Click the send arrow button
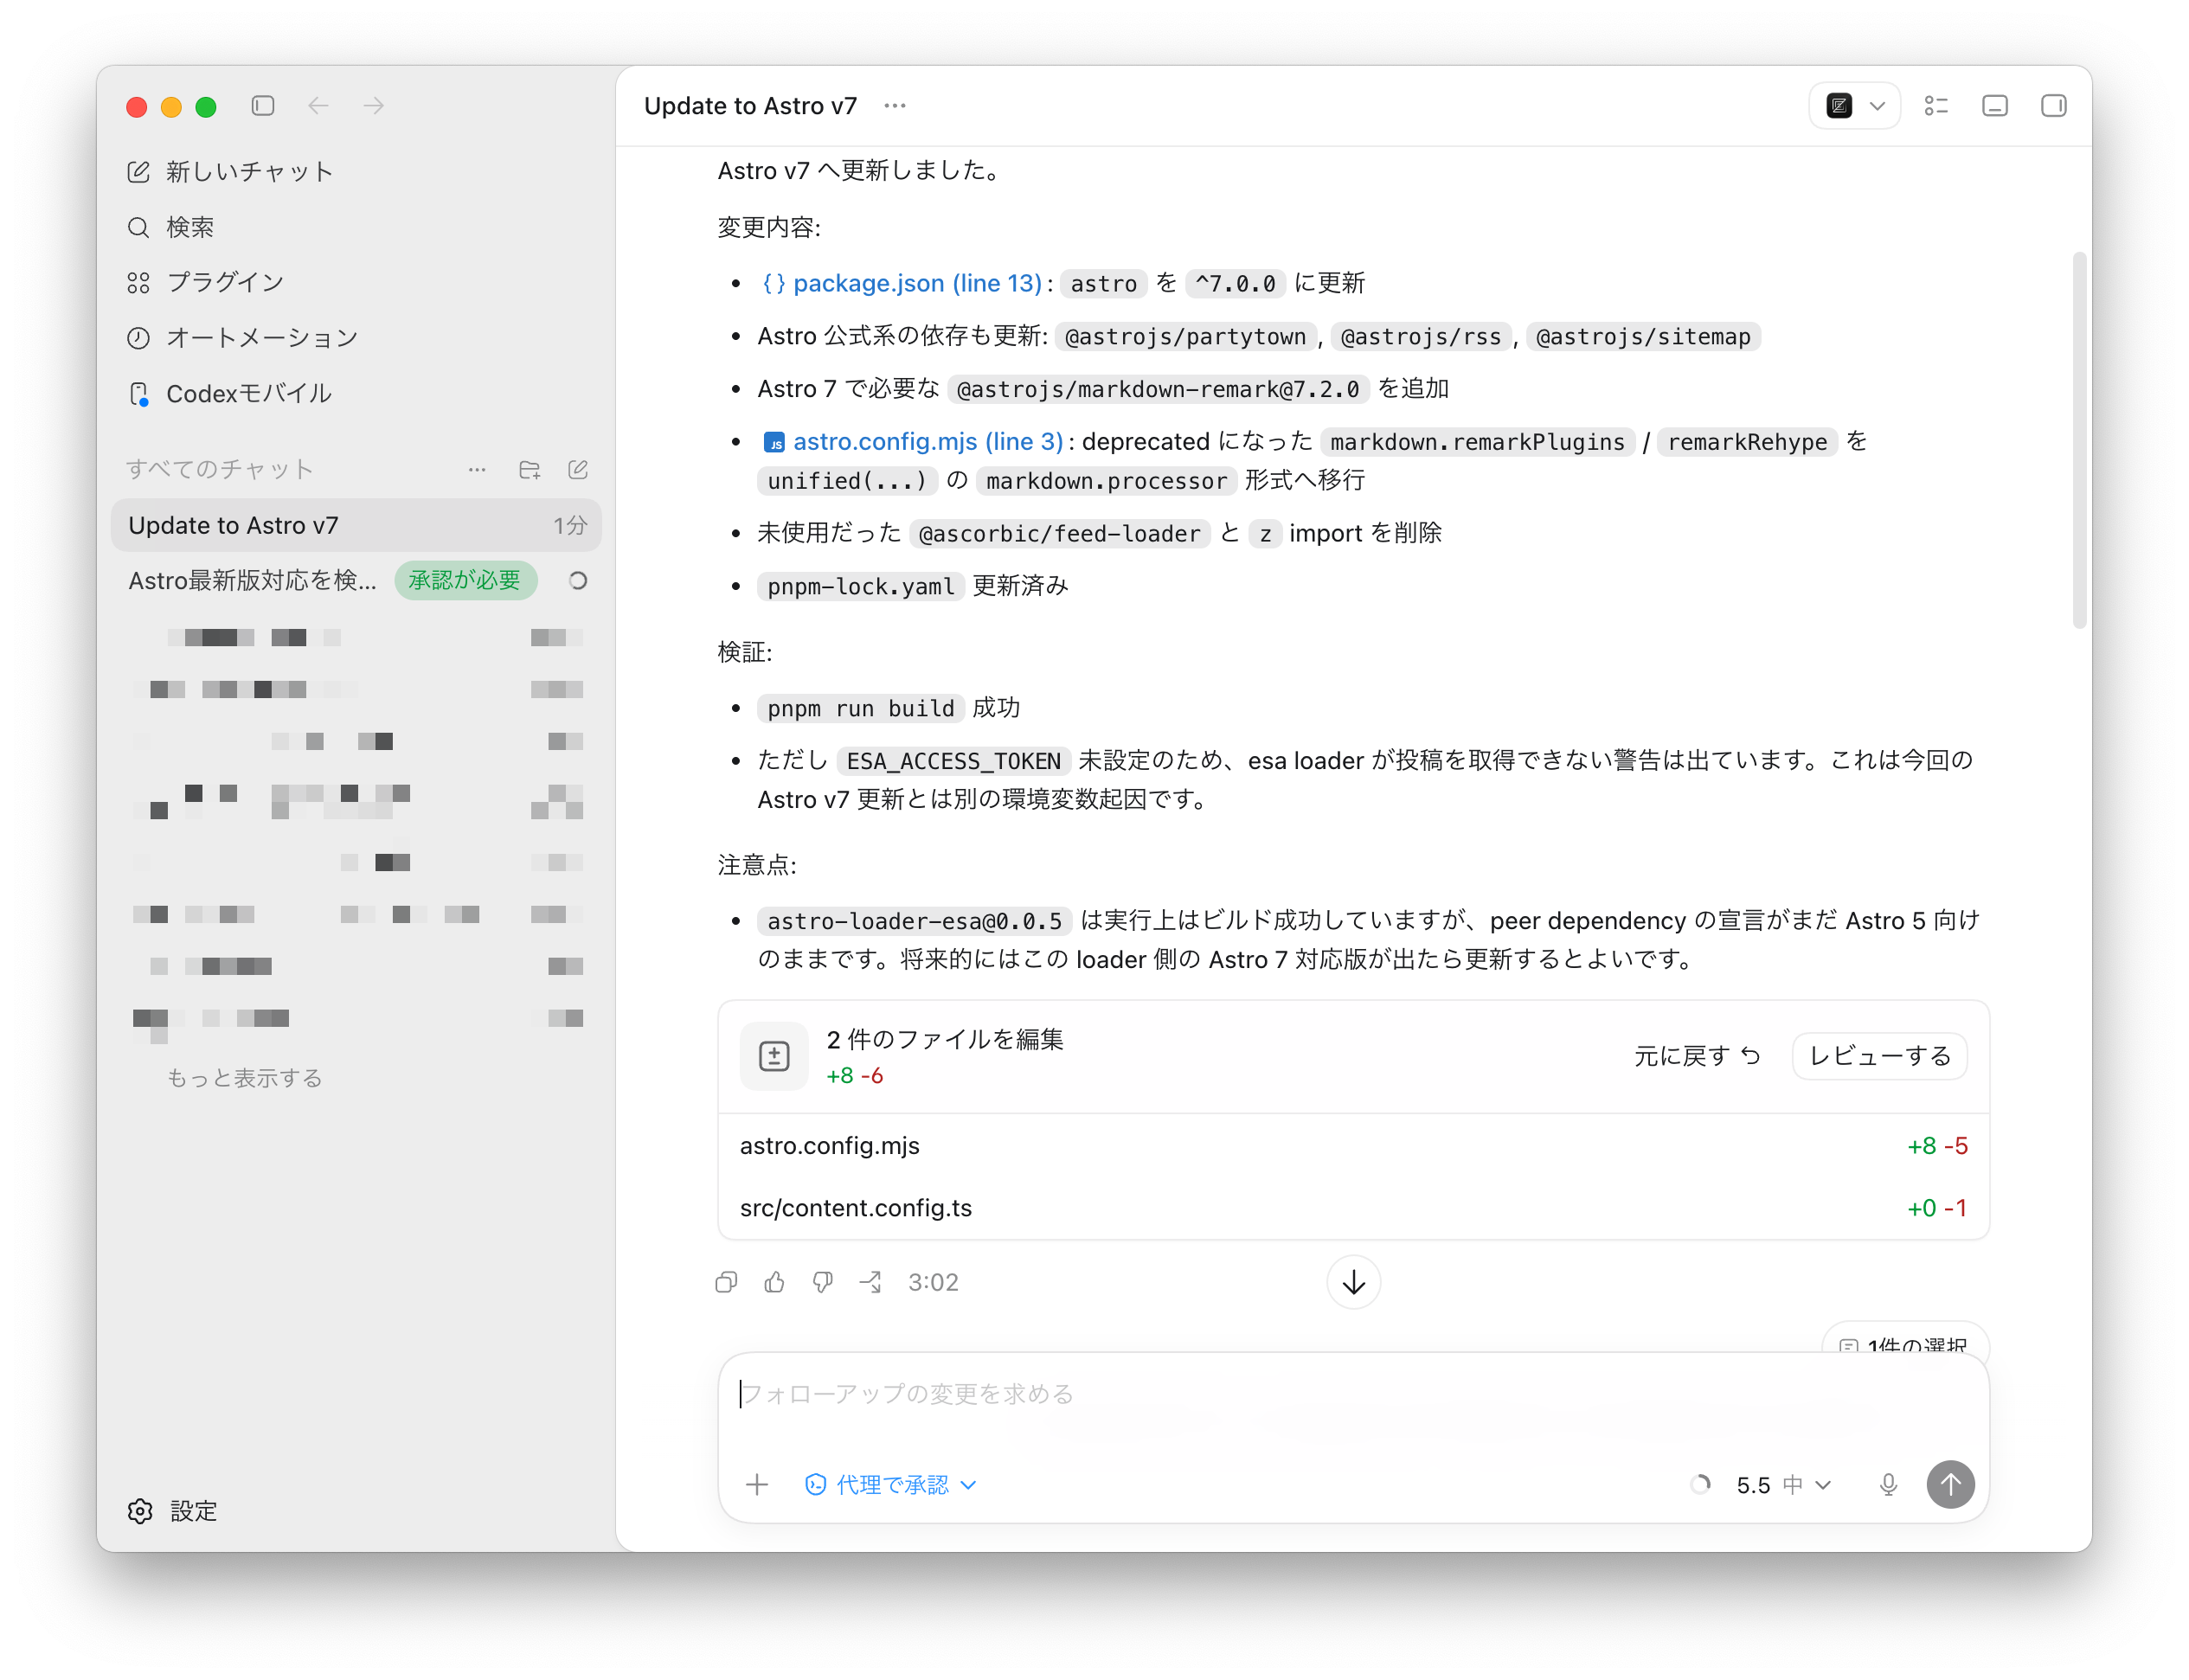Screen dimensions: 2189x1680 click(x=1951, y=1485)
